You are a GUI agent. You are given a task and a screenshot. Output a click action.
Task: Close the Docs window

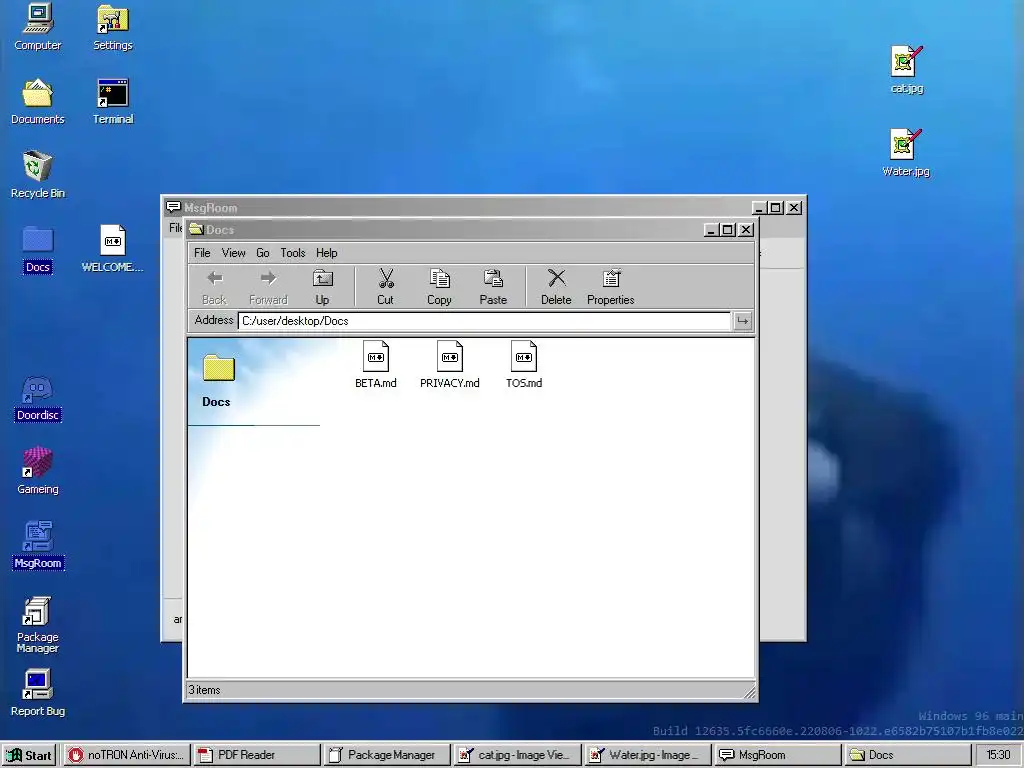(746, 230)
